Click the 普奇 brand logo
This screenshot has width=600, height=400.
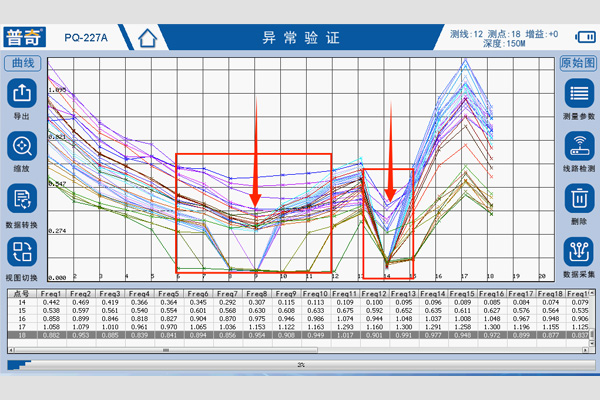pos(27,37)
